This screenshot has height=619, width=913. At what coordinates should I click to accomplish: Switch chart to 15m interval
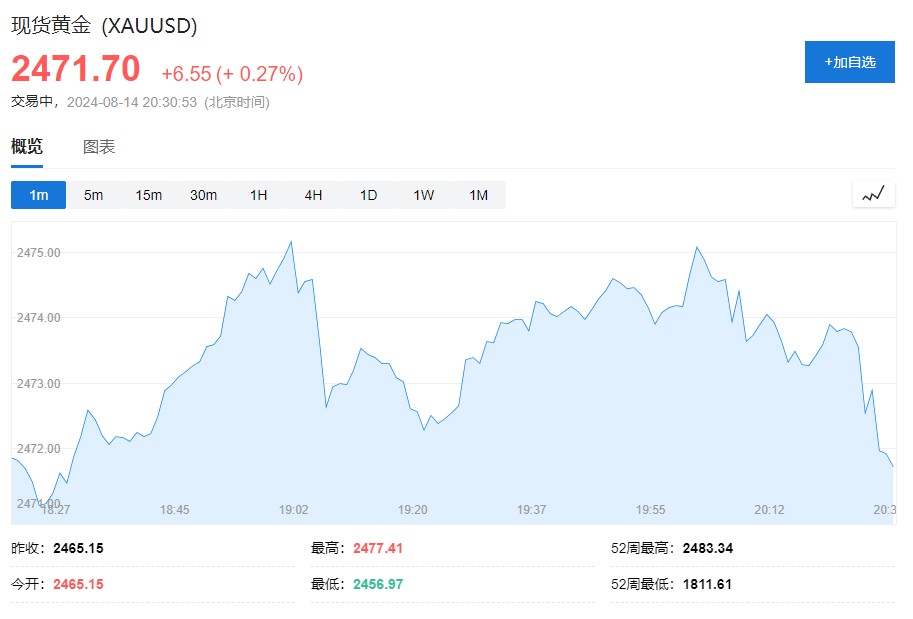tap(148, 195)
